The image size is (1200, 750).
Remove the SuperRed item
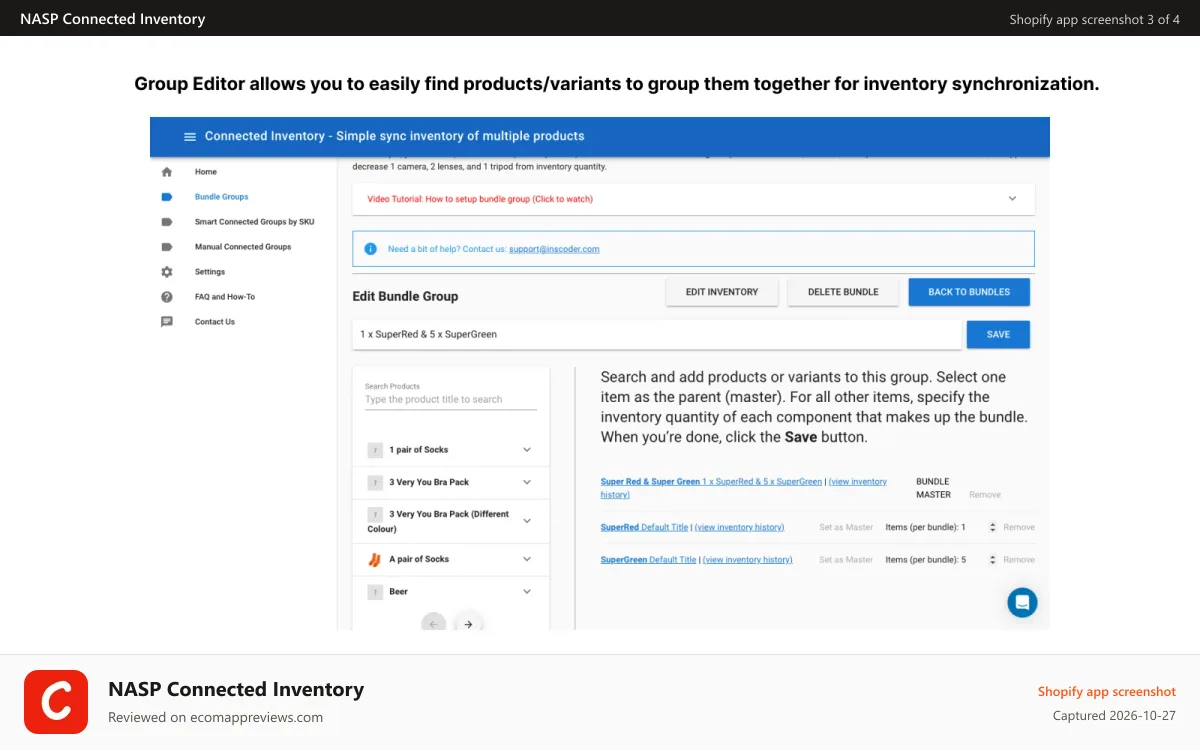(1019, 527)
